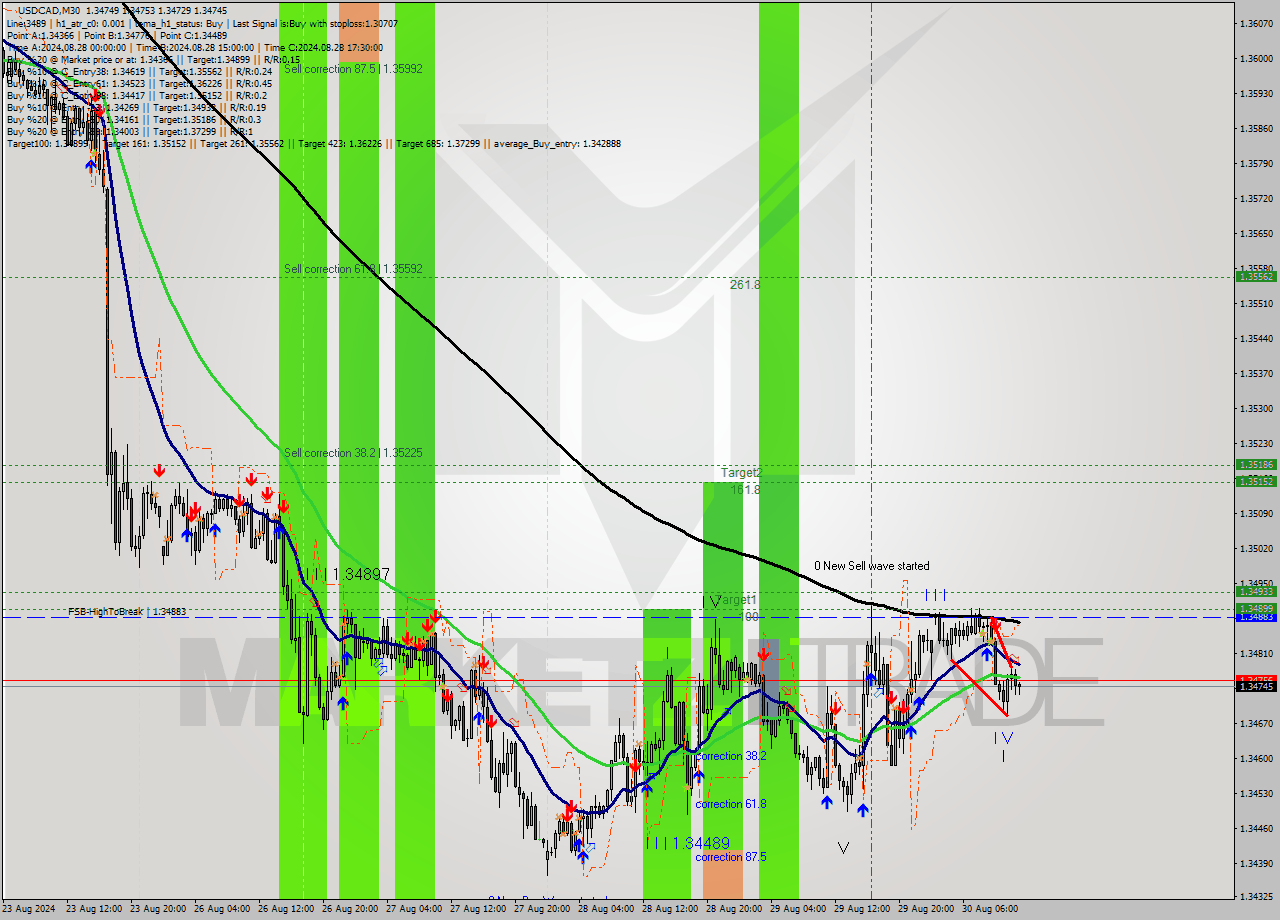Click '0 New Sell wave started' annotation
The image size is (1280, 920).
(871, 566)
